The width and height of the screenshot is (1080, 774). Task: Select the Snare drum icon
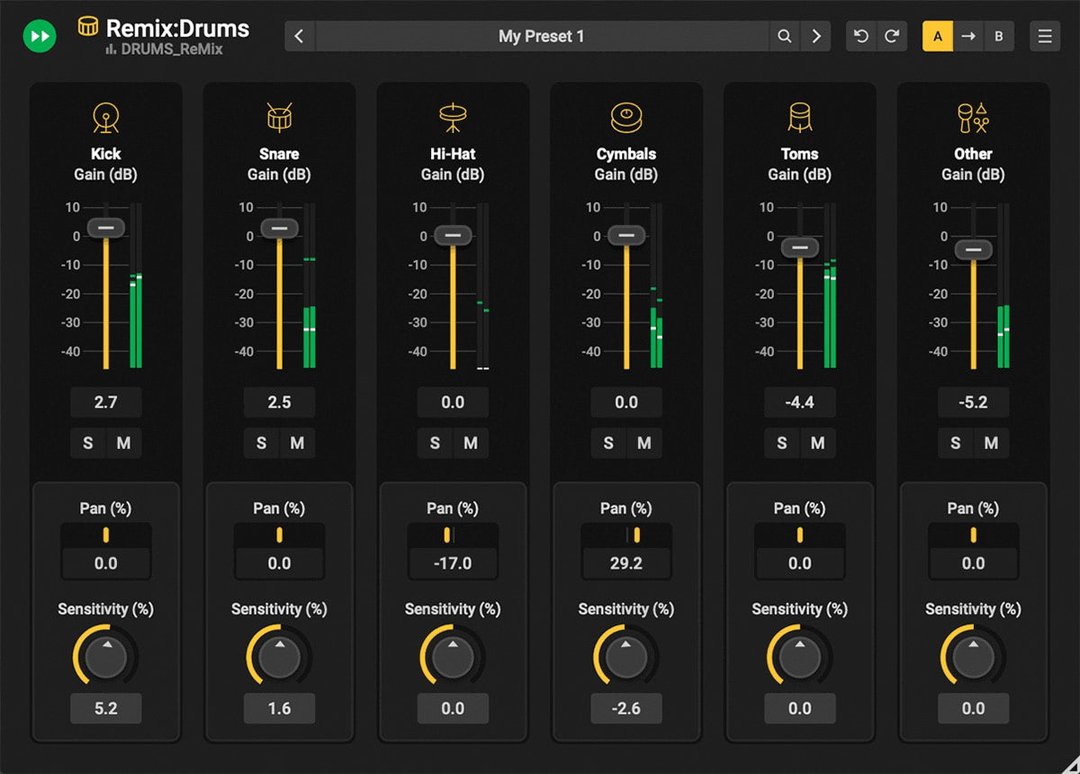point(279,116)
